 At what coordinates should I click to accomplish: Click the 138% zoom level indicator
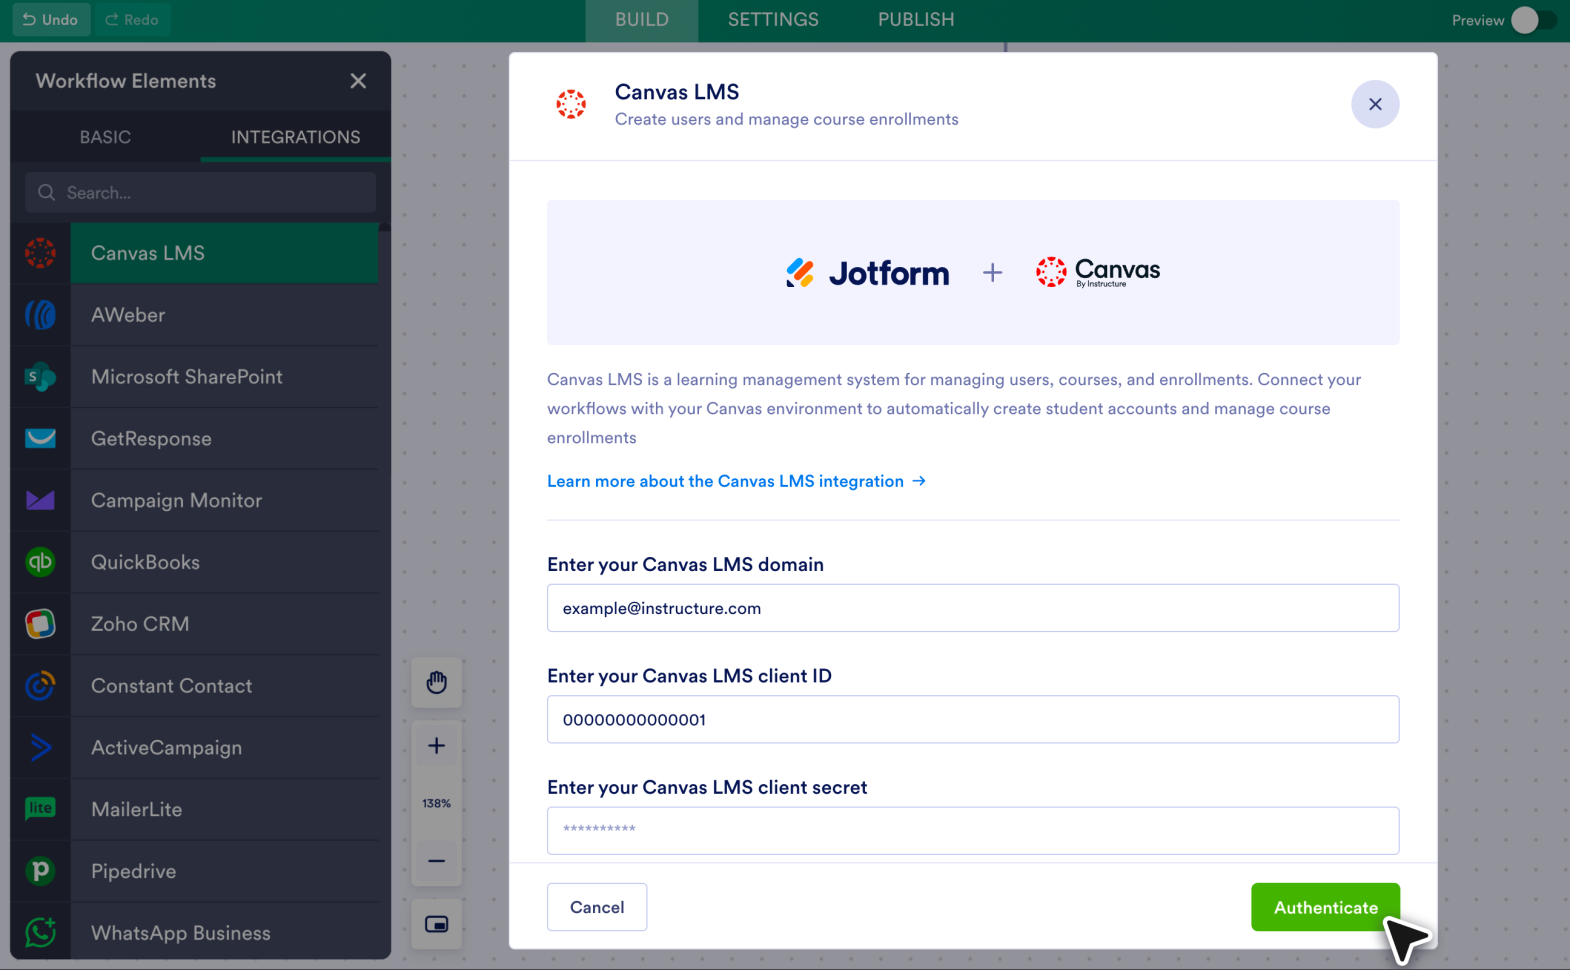tap(437, 803)
